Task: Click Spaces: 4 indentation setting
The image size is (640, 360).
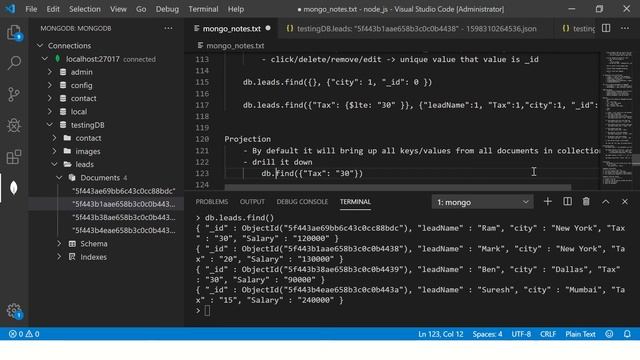Action: click(x=487, y=334)
